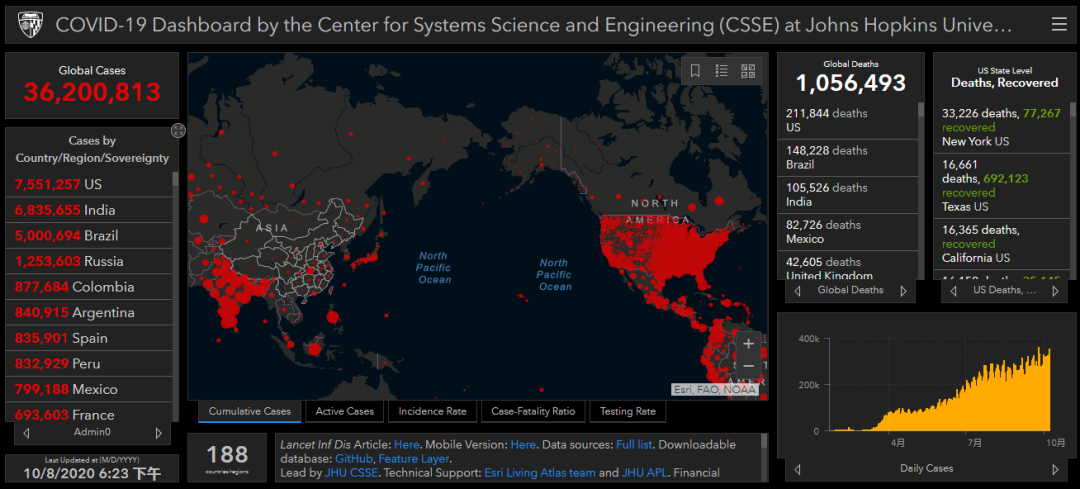This screenshot has height=489, width=1080.
Task: Select 211,844 deaths US entry
Action: 848,121
